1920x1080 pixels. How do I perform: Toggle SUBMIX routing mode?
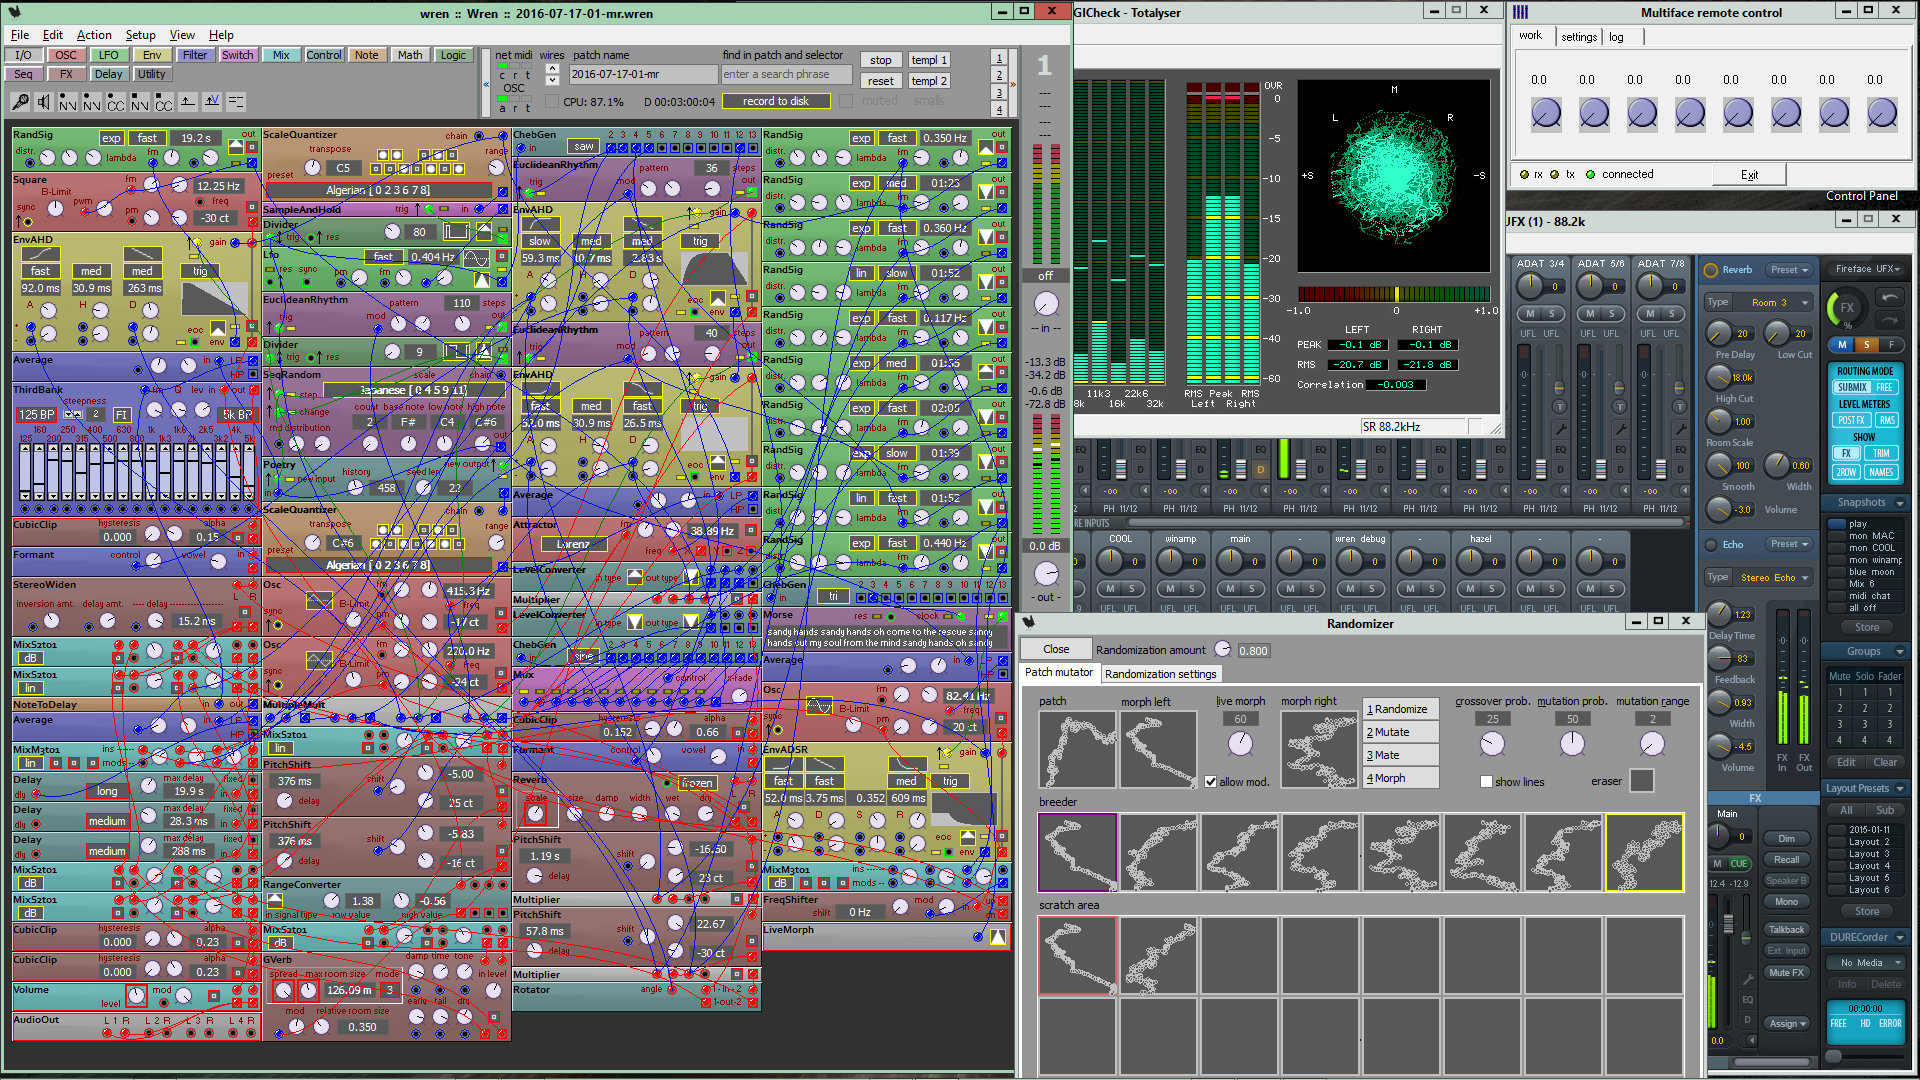pyautogui.click(x=1852, y=387)
